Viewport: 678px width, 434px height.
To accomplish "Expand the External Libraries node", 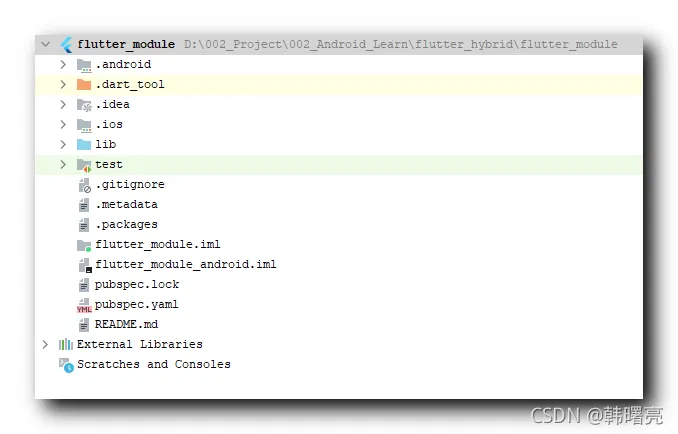I will 45,345.
